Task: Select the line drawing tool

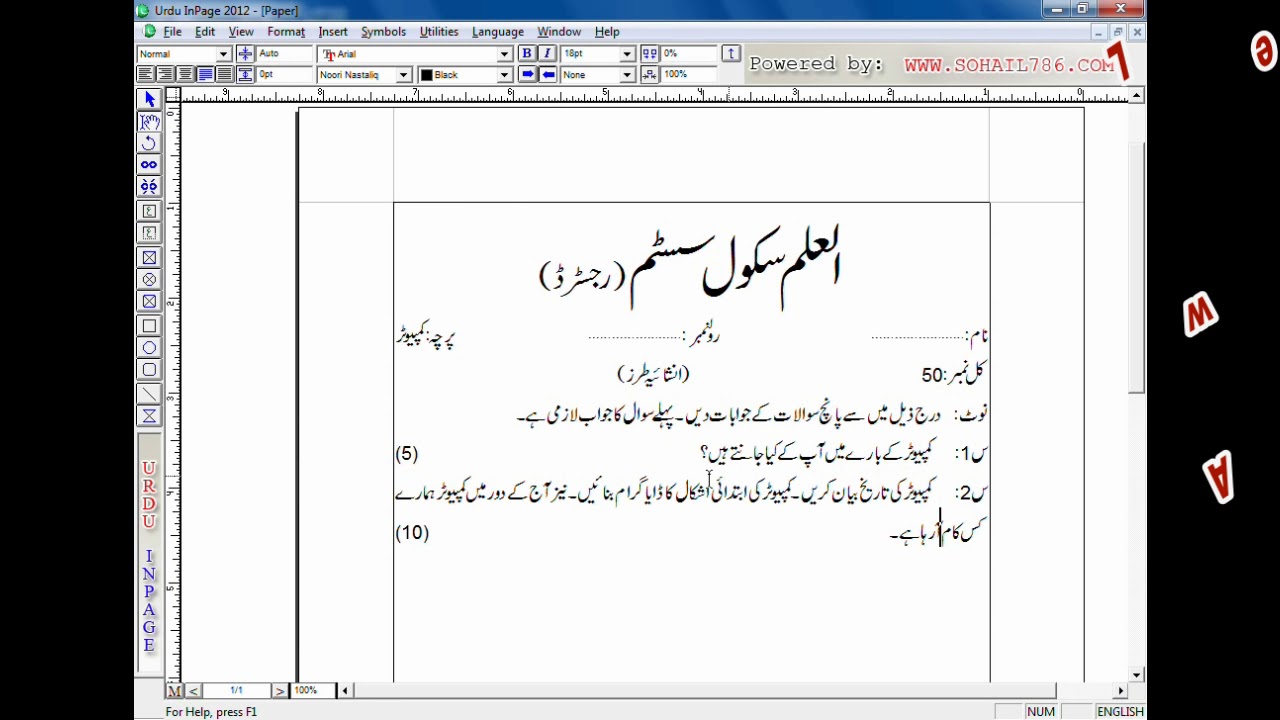Action: tap(149, 395)
